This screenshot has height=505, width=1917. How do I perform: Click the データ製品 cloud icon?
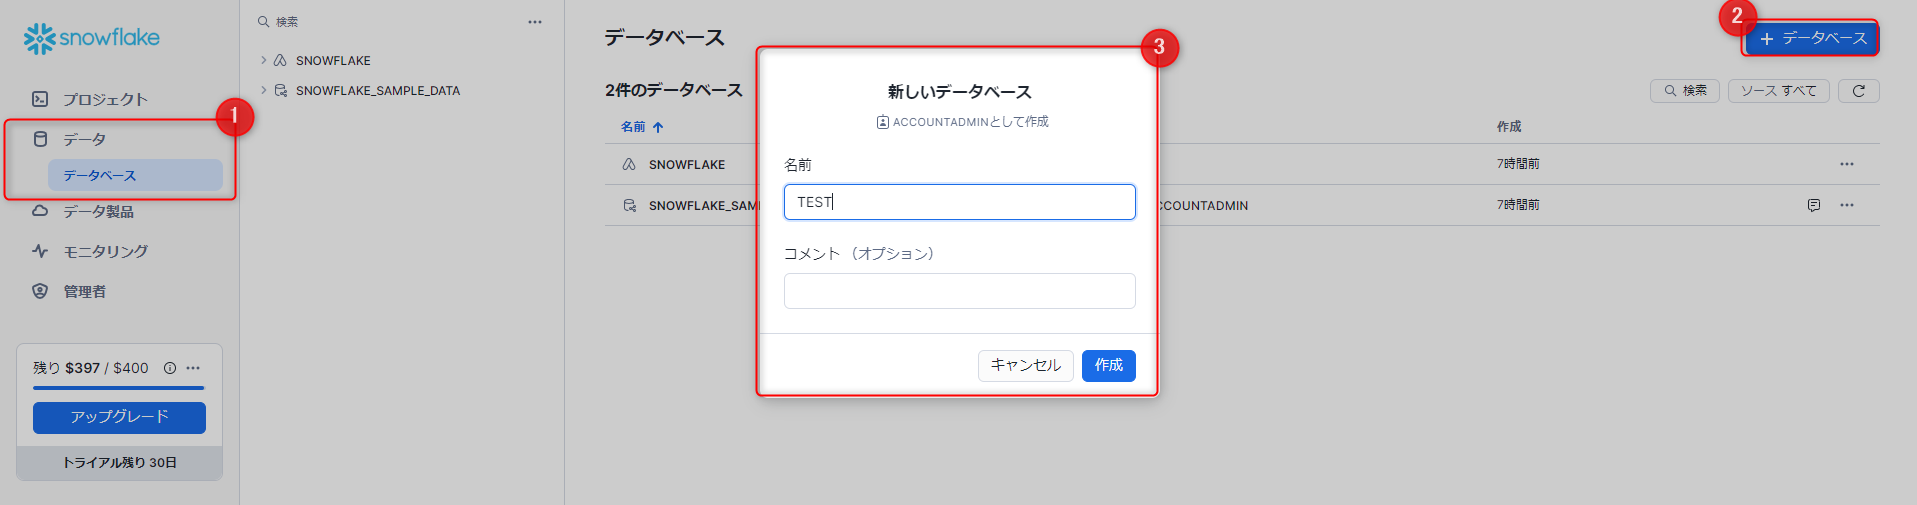pos(40,211)
